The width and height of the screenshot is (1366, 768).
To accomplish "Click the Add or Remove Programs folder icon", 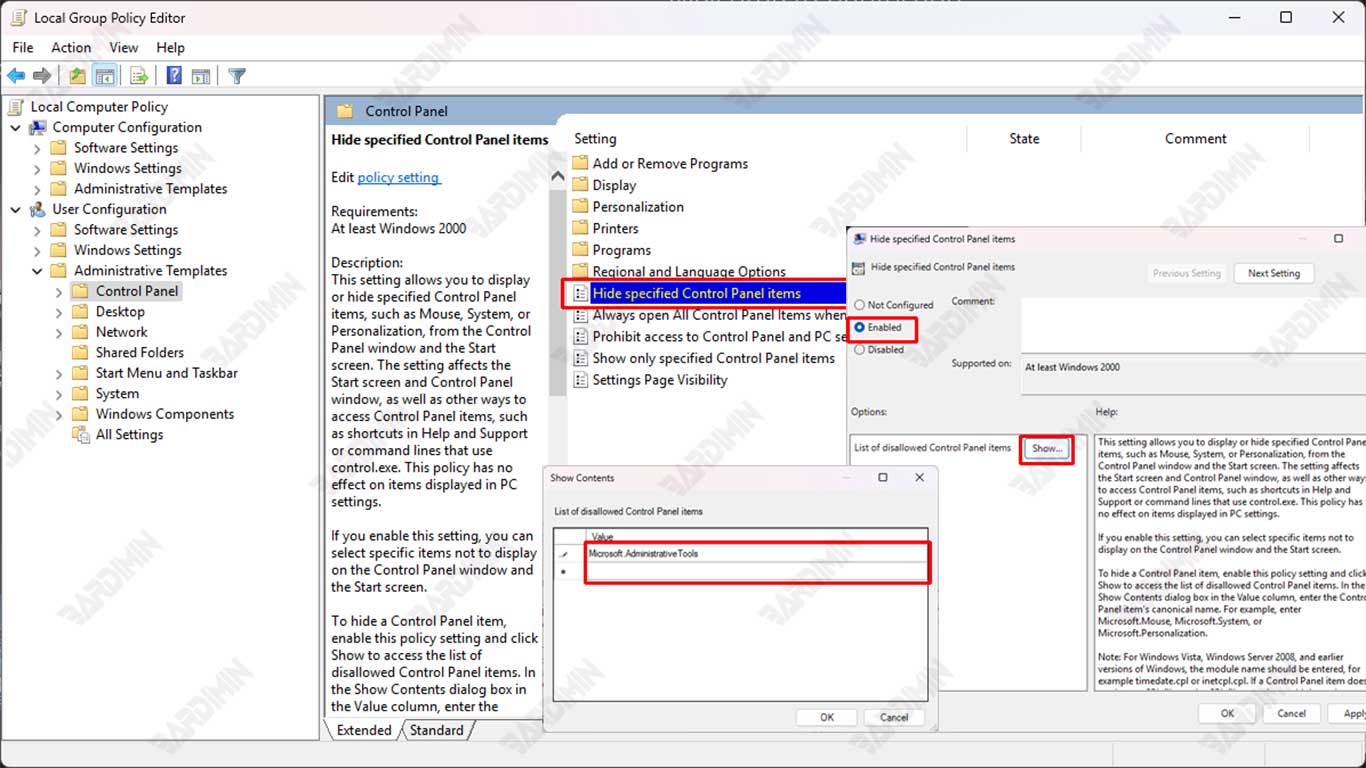I will coord(580,164).
